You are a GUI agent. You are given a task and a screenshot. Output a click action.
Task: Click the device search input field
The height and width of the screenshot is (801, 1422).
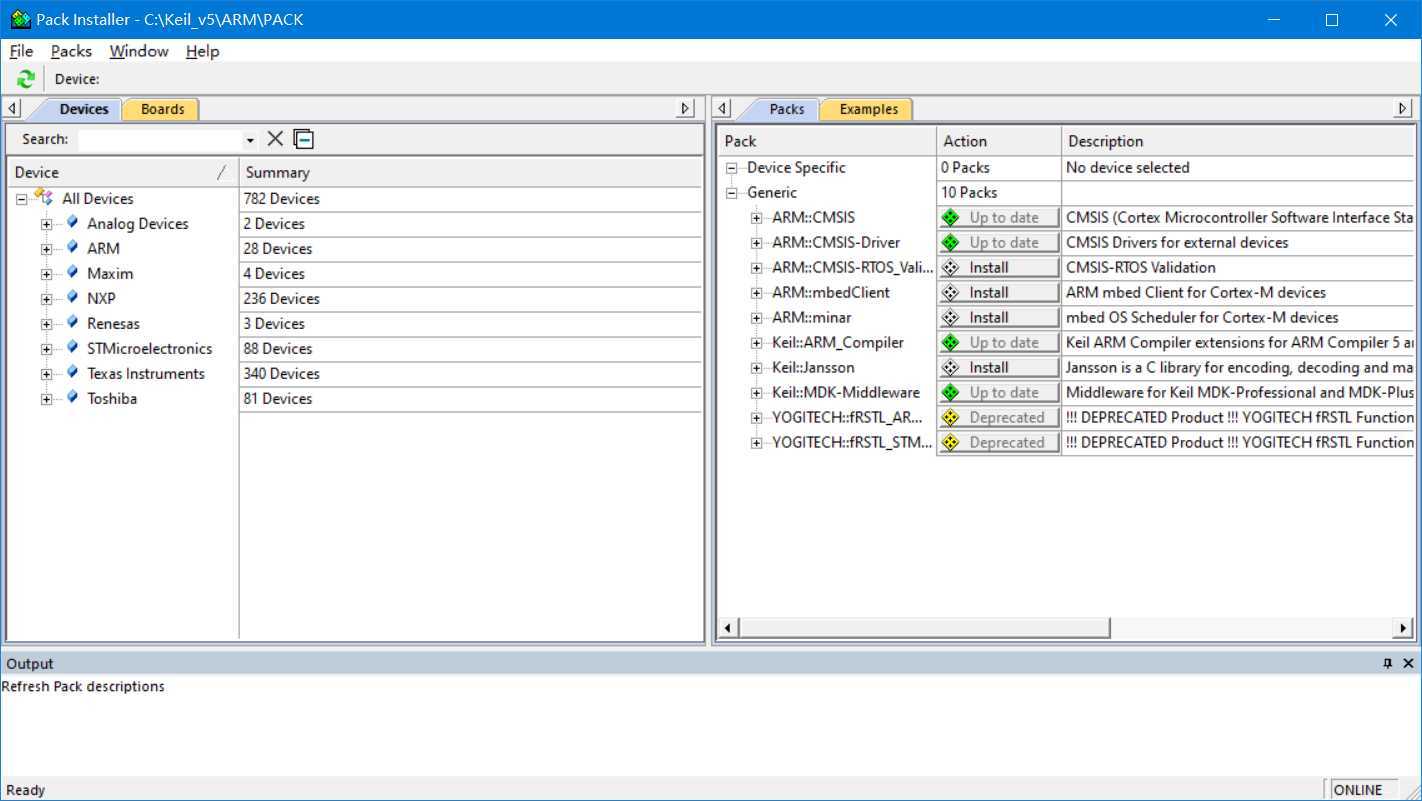pyautogui.click(x=160, y=140)
